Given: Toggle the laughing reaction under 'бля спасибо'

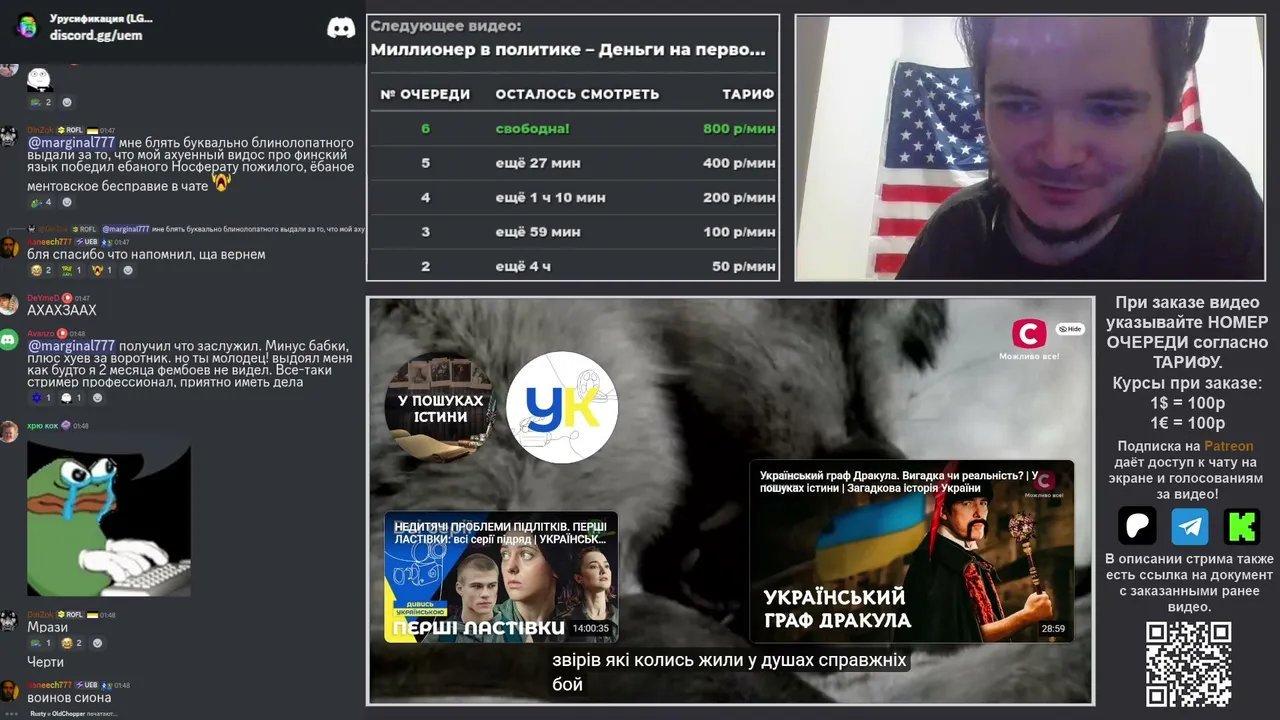Looking at the screenshot, I should pos(41,270).
